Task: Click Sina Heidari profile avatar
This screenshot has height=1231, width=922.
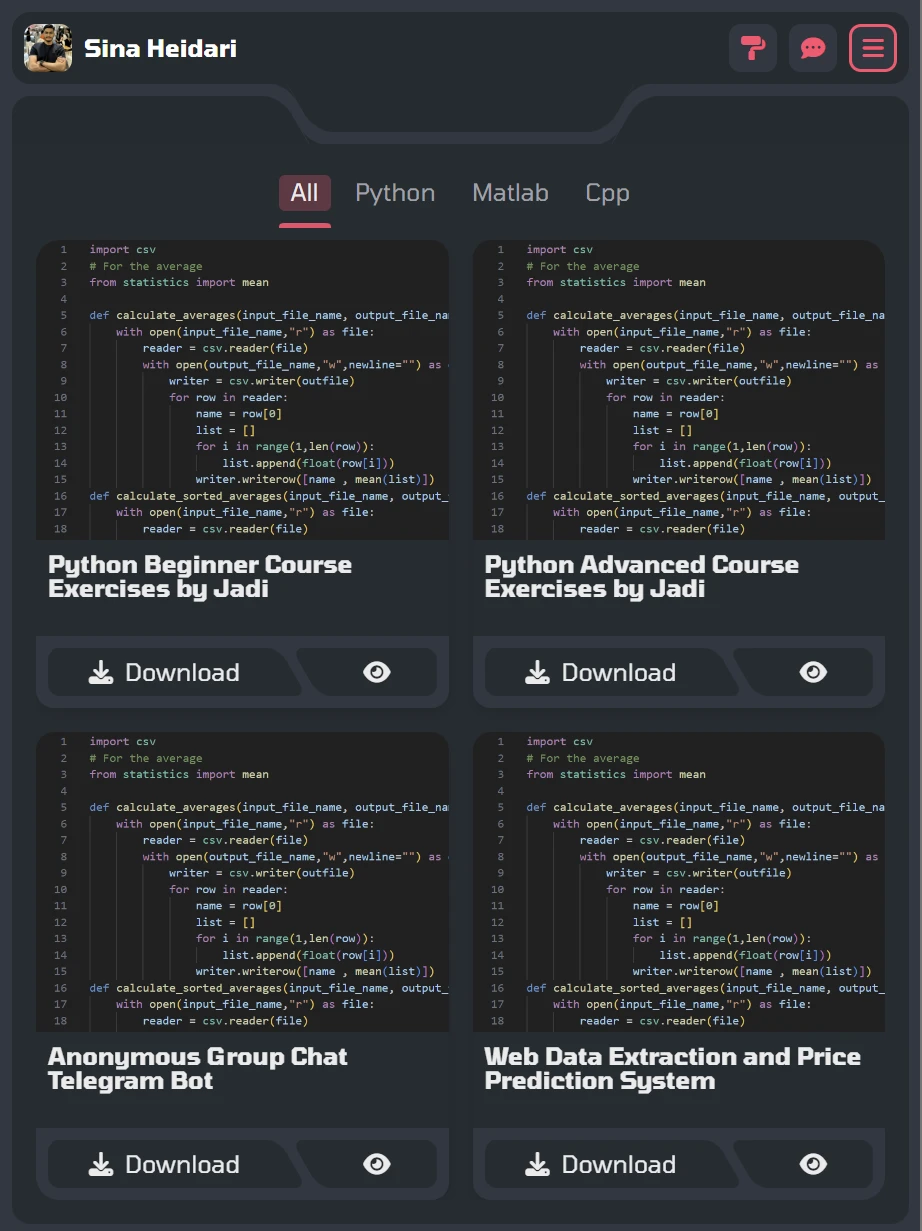Action: click(48, 48)
